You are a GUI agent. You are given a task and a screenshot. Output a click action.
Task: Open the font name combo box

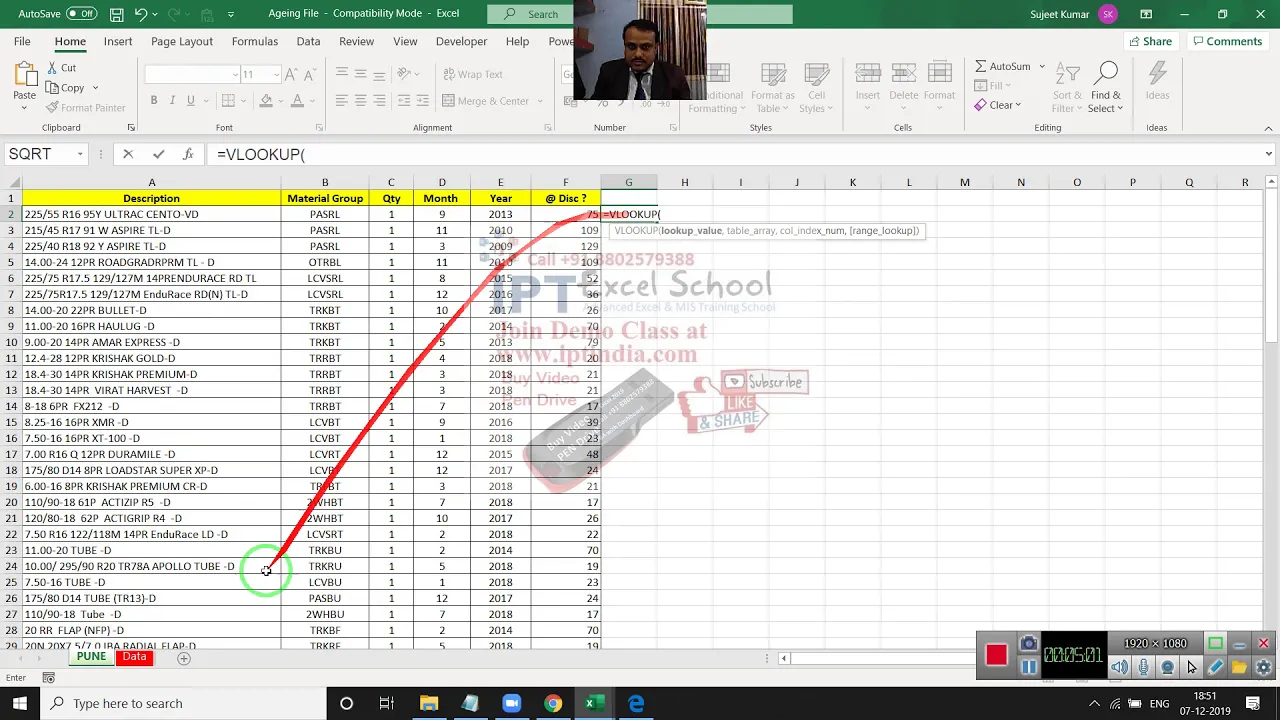[x=192, y=74]
